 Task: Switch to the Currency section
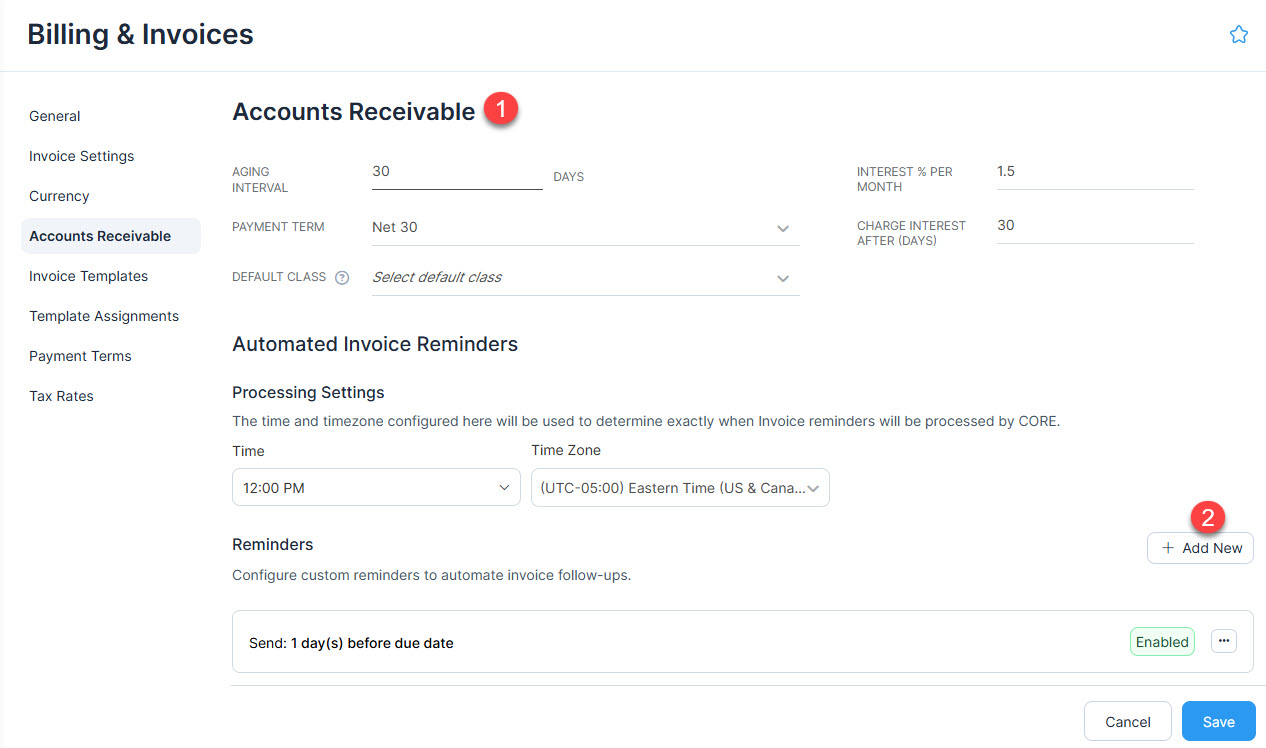(x=59, y=196)
